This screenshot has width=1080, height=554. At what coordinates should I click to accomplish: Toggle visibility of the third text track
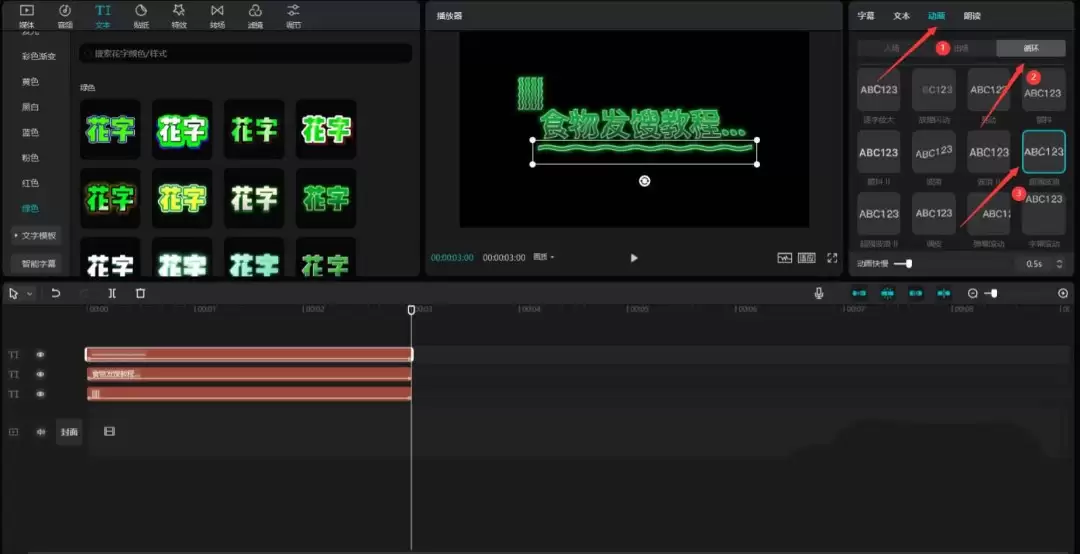tap(41, 394)
